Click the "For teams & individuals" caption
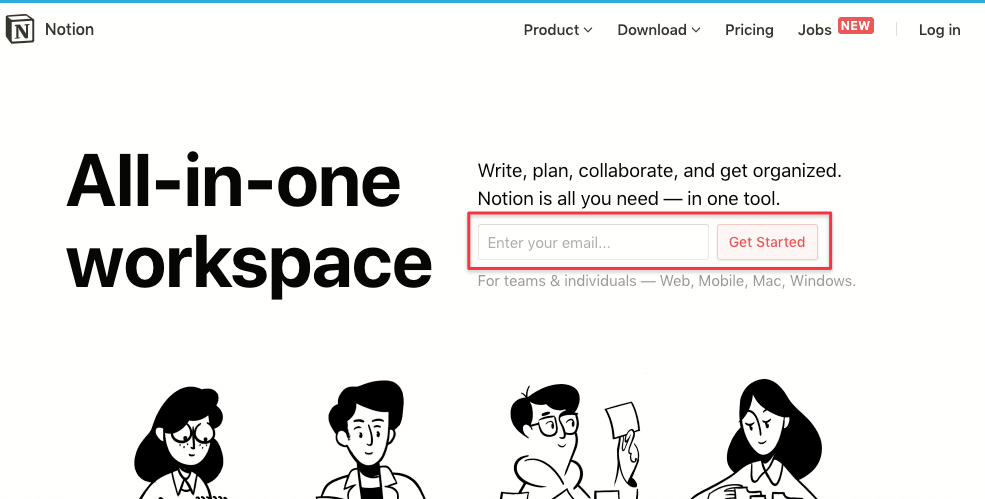The height and width of the screenshot is (499, 985). [666, 281]
